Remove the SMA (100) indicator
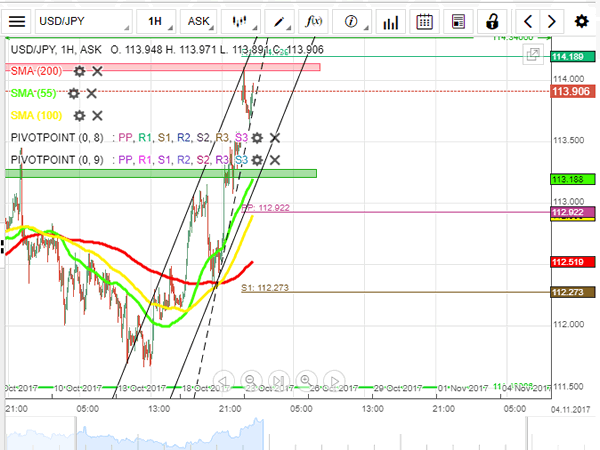 (99, 115)
